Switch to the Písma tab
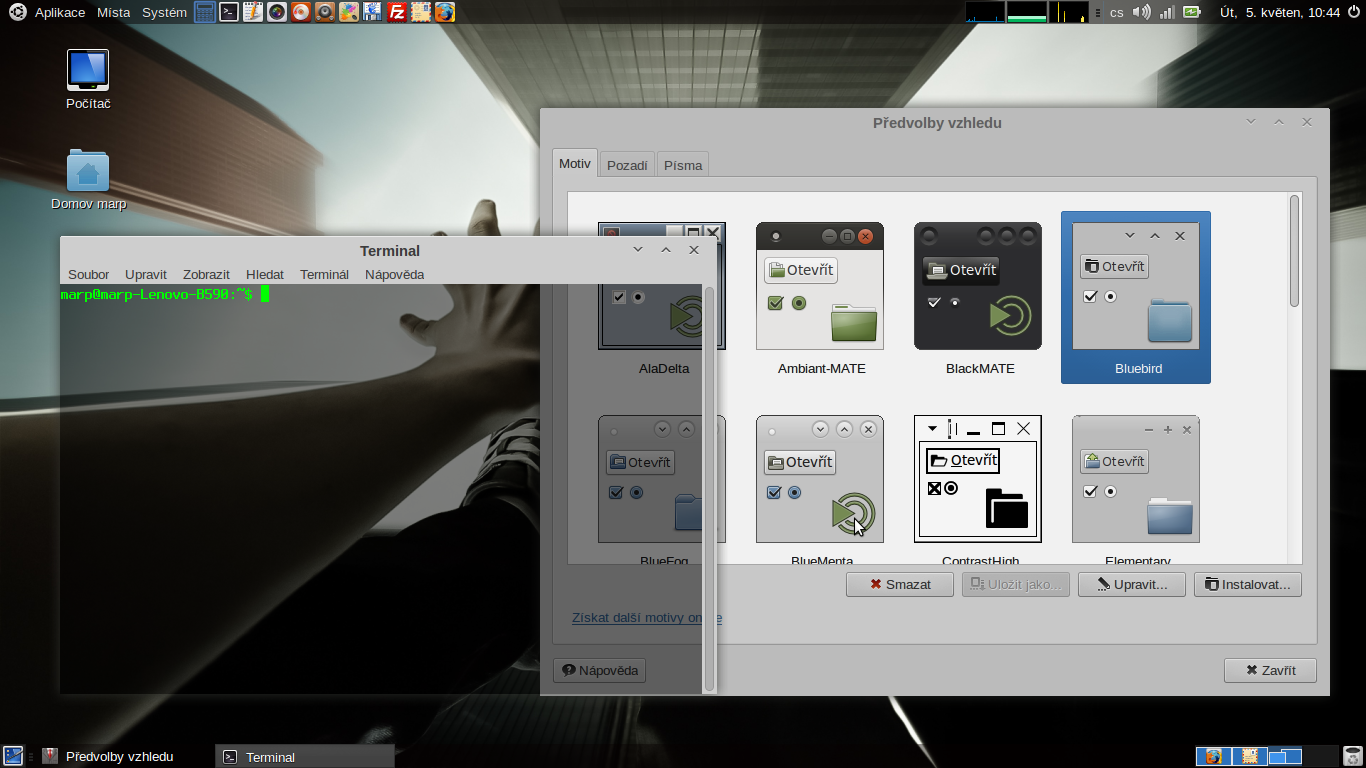The width and height of the screenshot is (1366, 768). [683, 165]
